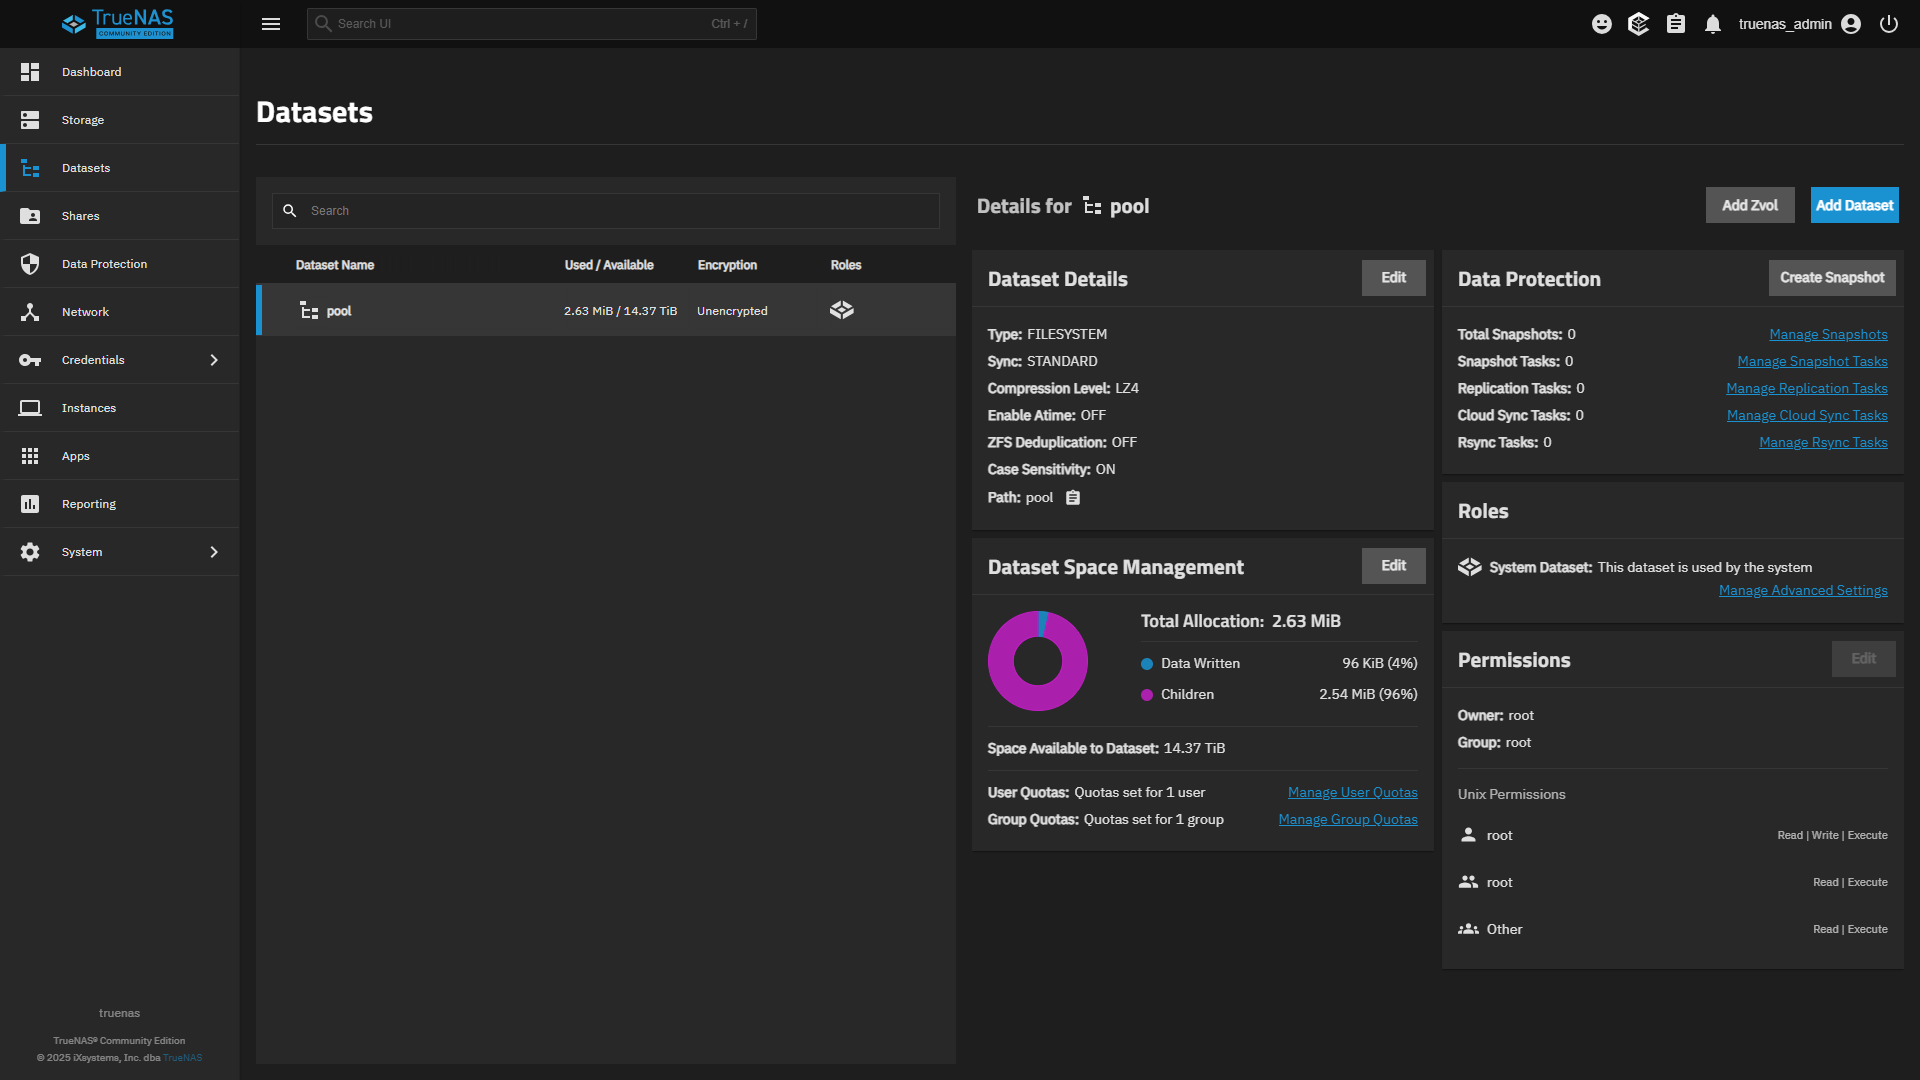
Task: Expand the System menu chevron
Action: 214,552
